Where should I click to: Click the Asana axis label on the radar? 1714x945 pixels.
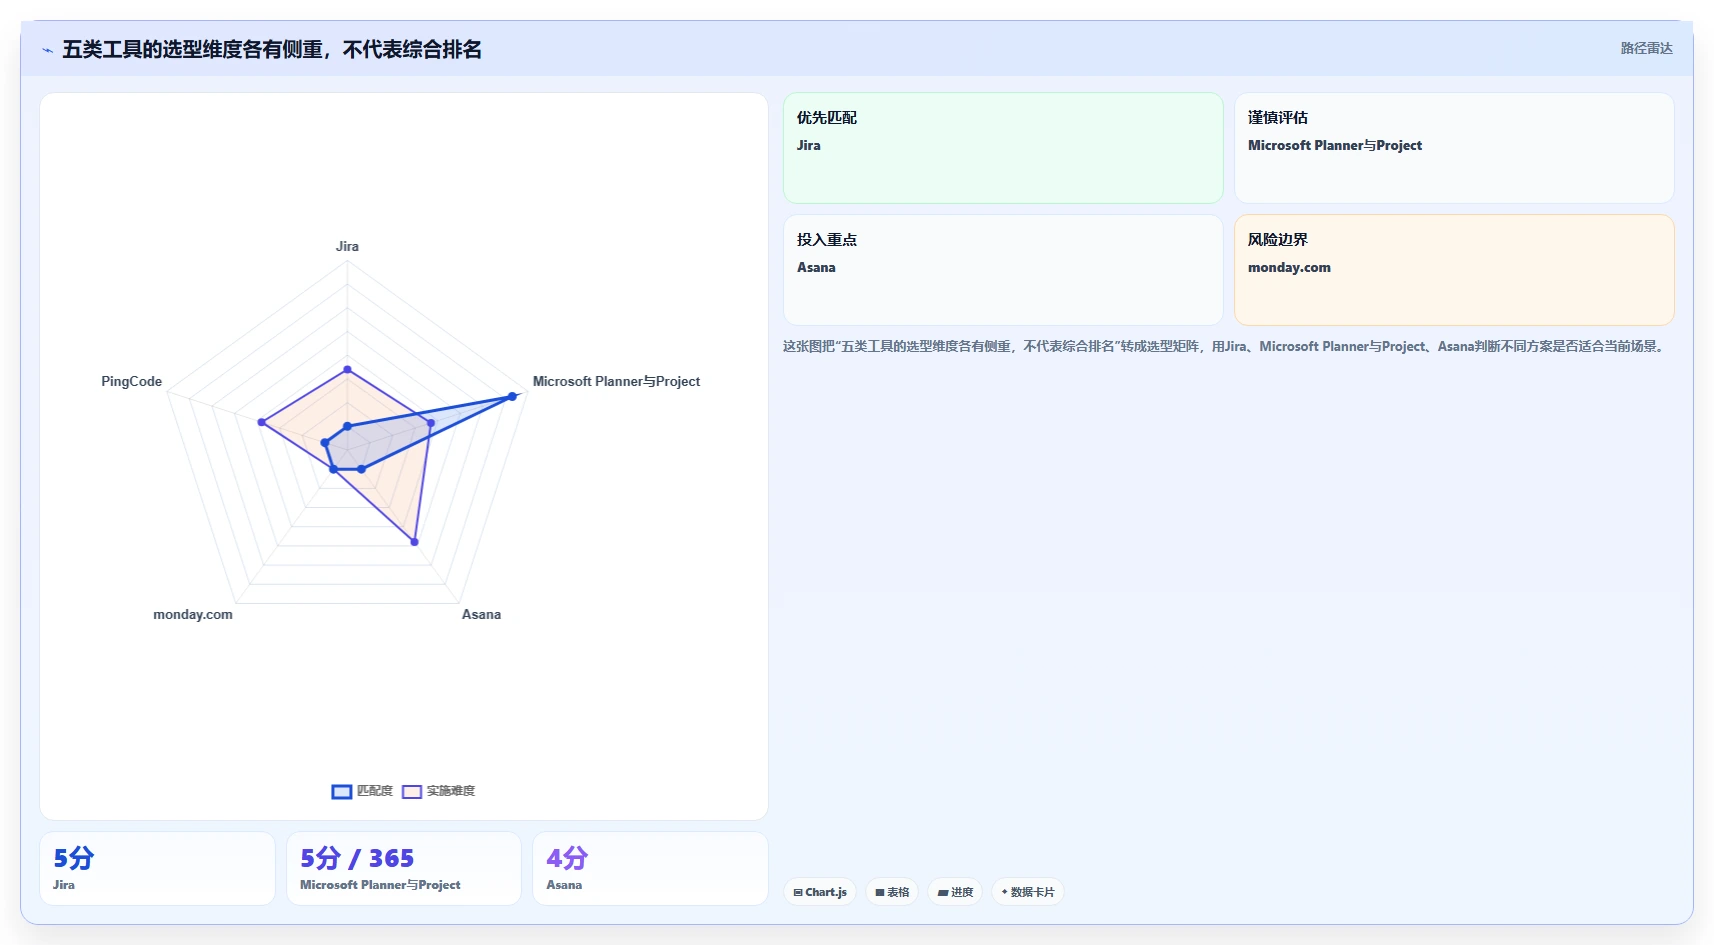click(x=481, y=614)
